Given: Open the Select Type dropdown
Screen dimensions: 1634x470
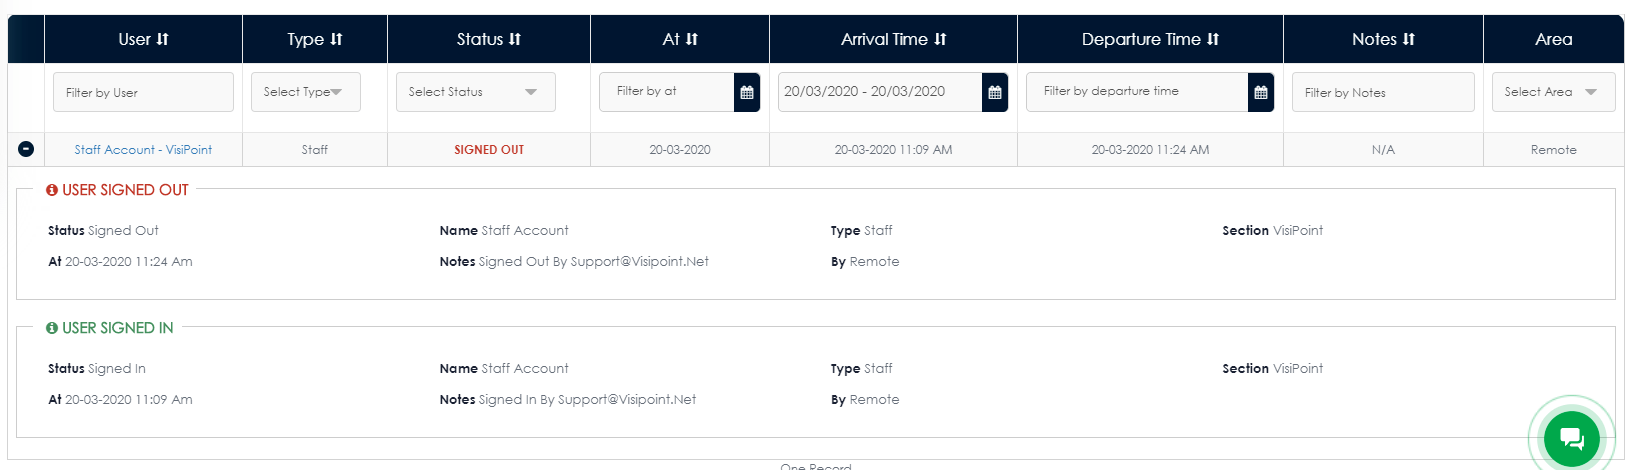Looking at the screenshot, I should [305, 92].
